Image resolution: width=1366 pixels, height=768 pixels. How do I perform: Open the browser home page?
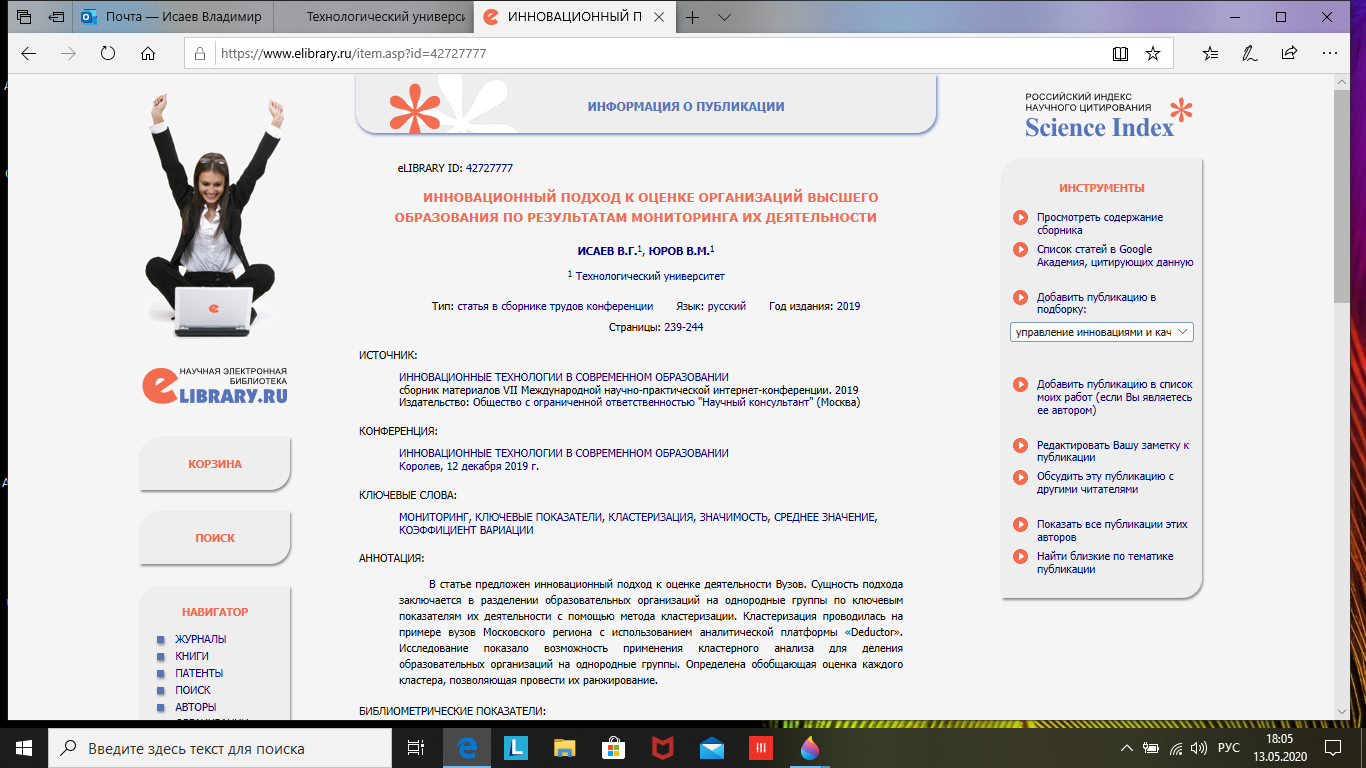coord(148,54)
